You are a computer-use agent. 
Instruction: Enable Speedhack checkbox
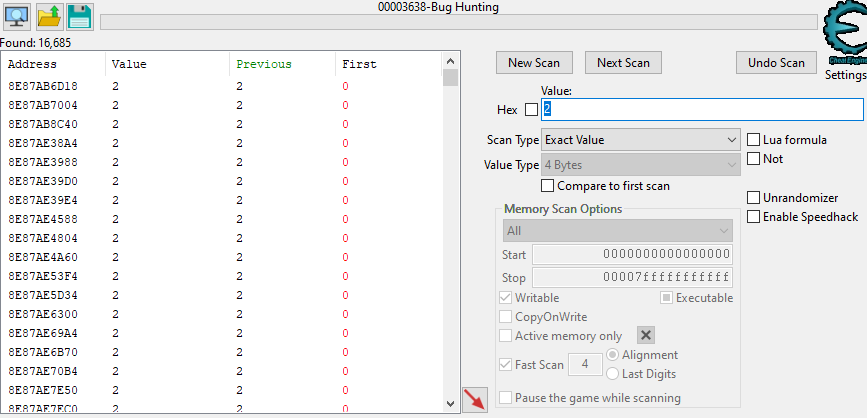[x=754, y=217]
